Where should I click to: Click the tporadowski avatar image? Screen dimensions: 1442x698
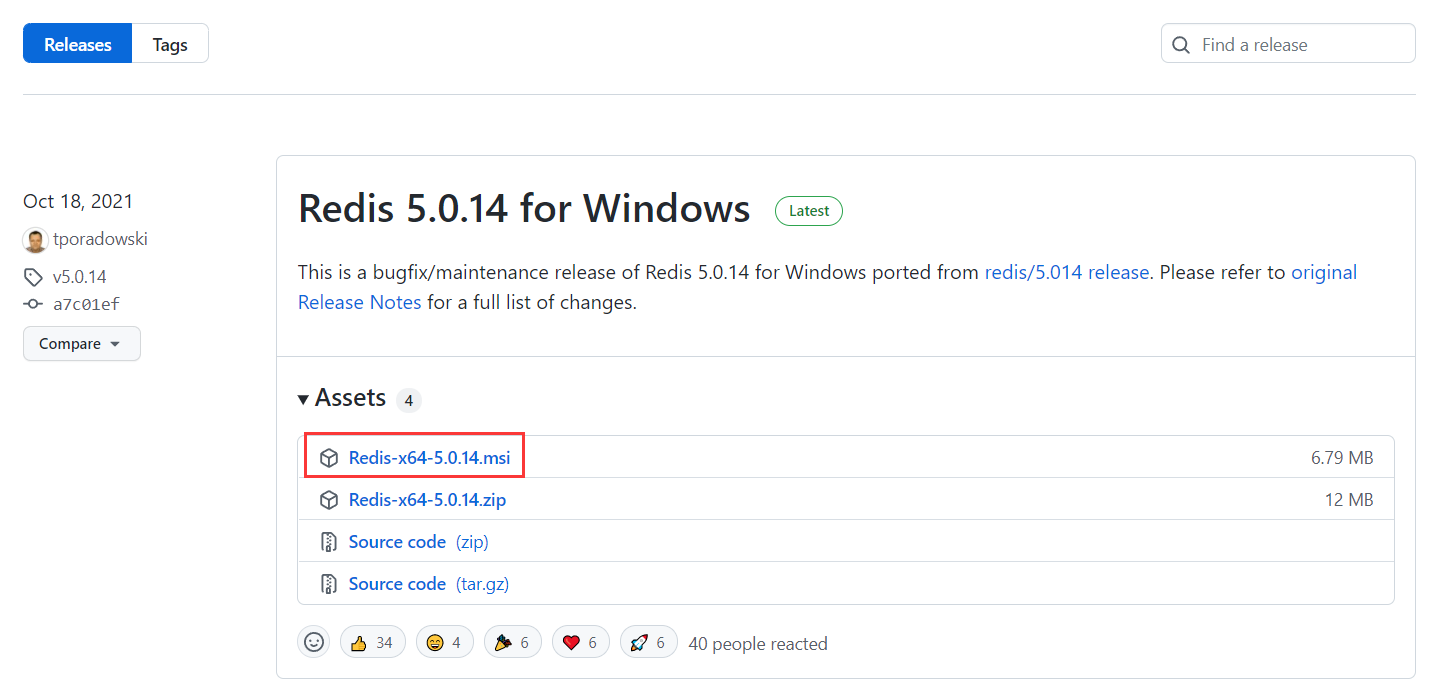(x=35, y=240)
